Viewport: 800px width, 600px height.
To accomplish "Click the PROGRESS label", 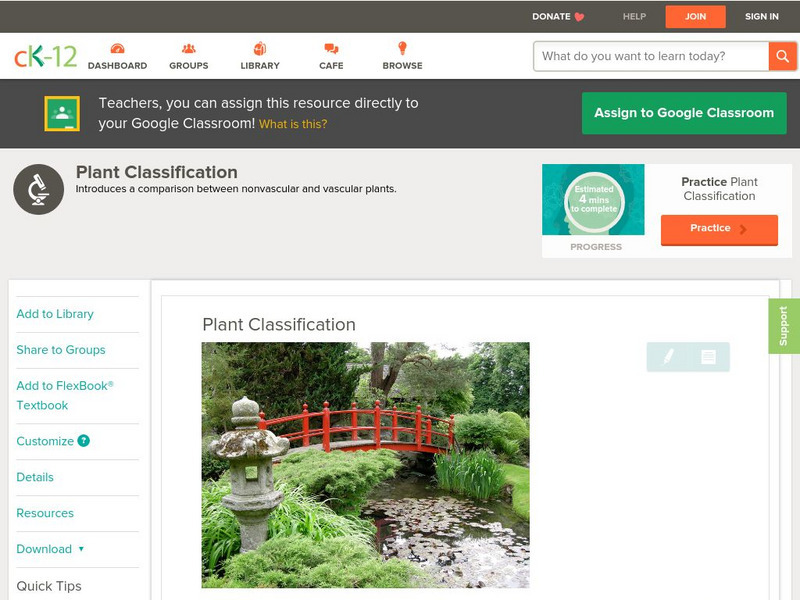I will 595,247.
